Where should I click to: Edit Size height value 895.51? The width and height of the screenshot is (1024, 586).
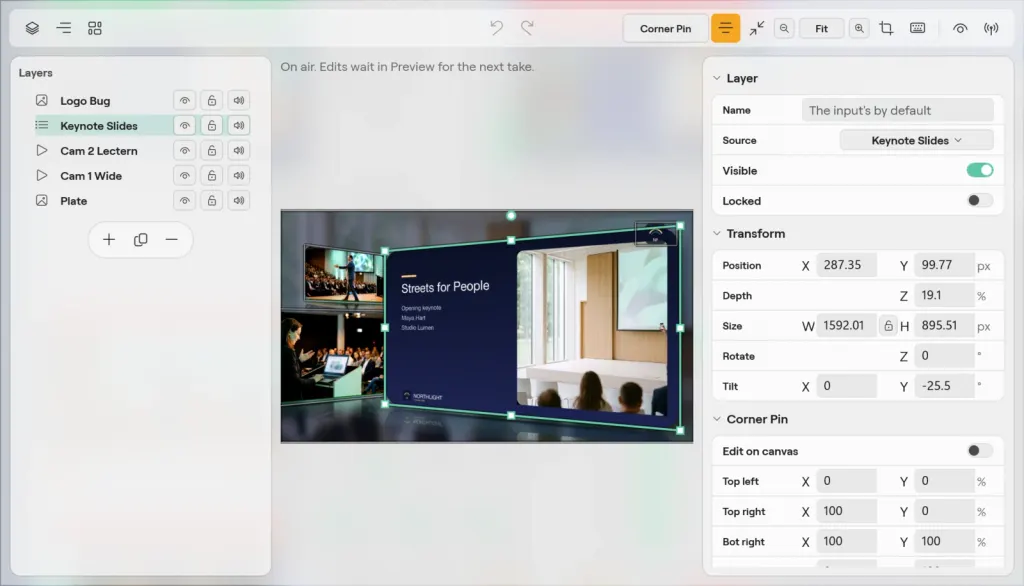944,325
